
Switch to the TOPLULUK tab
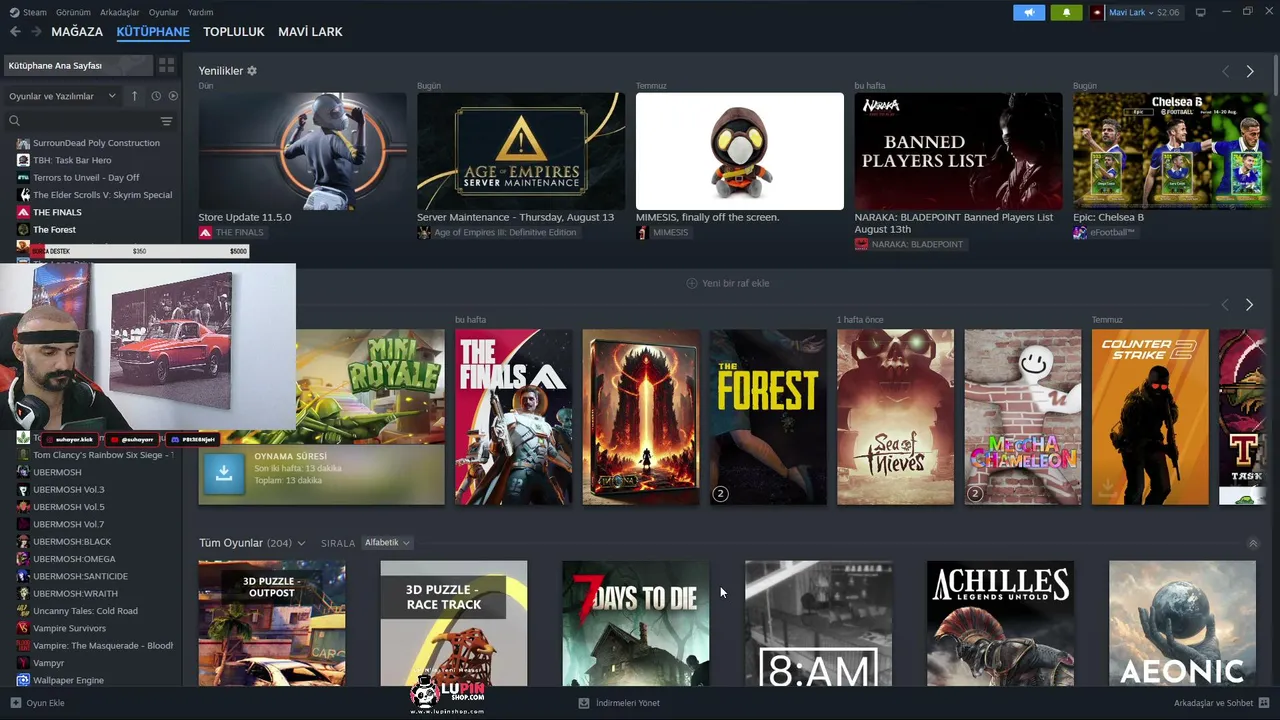(234, 32)
